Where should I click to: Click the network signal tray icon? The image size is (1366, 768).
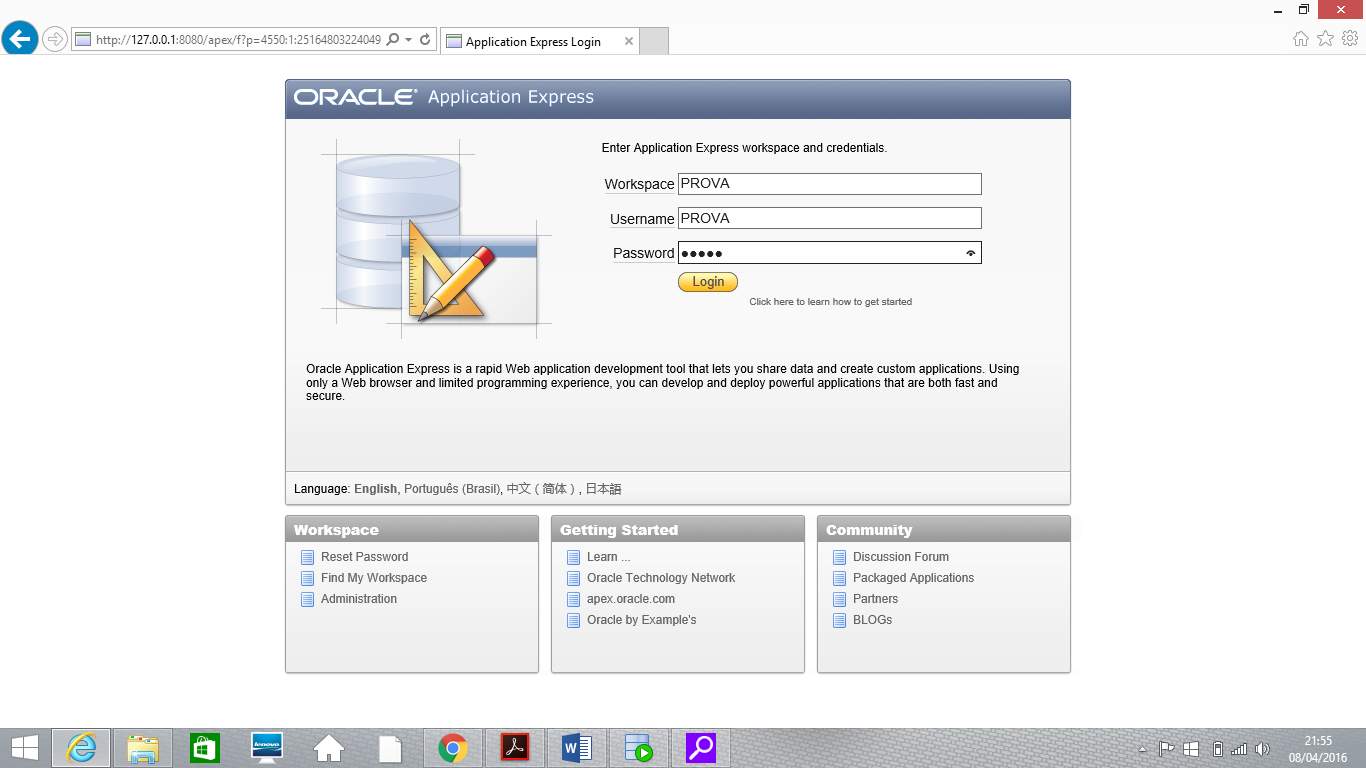[x=1239, y=749]
